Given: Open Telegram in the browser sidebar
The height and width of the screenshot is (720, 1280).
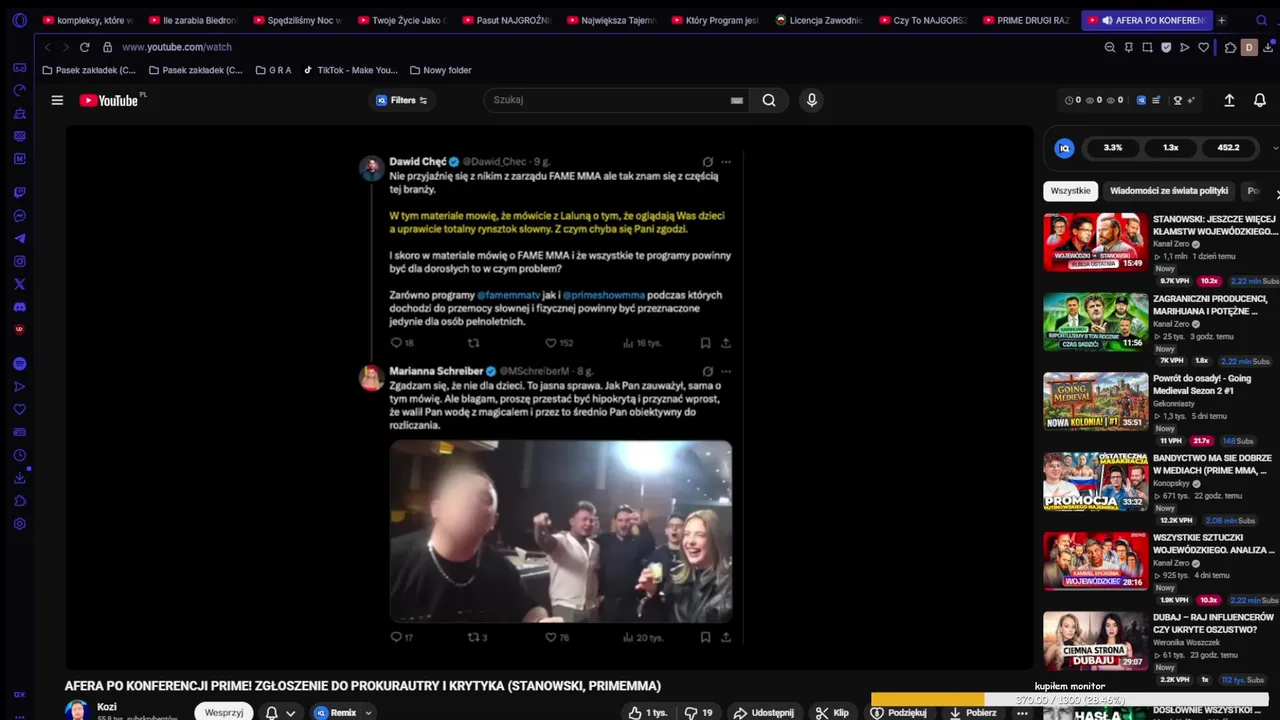Looking at the screenshot, I should (x=19, y=238).
